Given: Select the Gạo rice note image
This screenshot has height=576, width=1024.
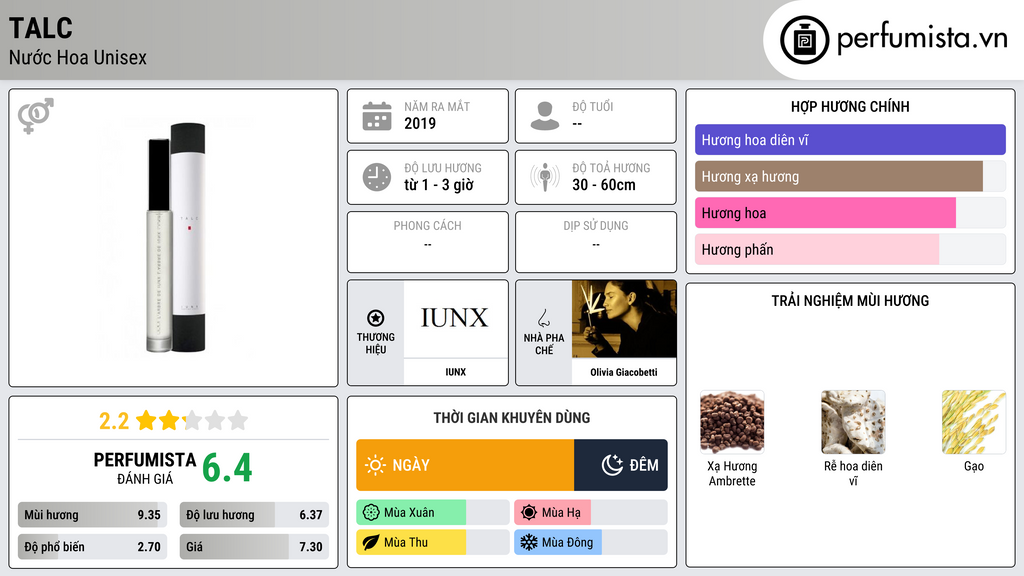Looking at the screenshot, I should 974,422.
